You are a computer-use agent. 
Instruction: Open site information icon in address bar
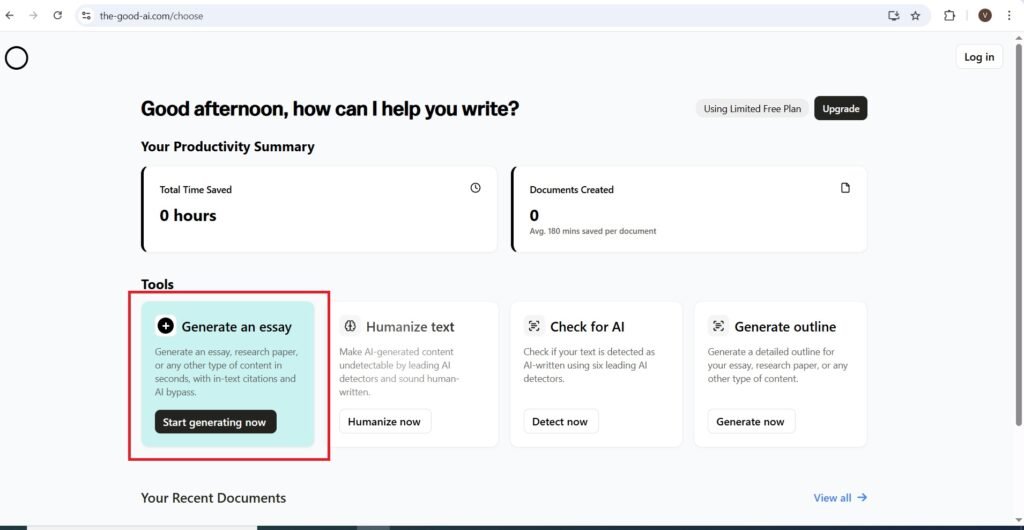point(86,16)
